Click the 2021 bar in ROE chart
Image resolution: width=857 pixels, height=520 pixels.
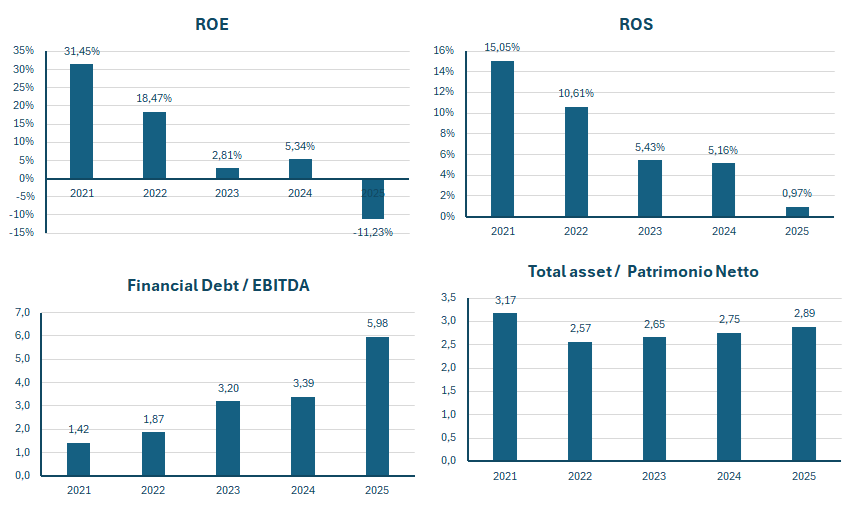(81, 120)
